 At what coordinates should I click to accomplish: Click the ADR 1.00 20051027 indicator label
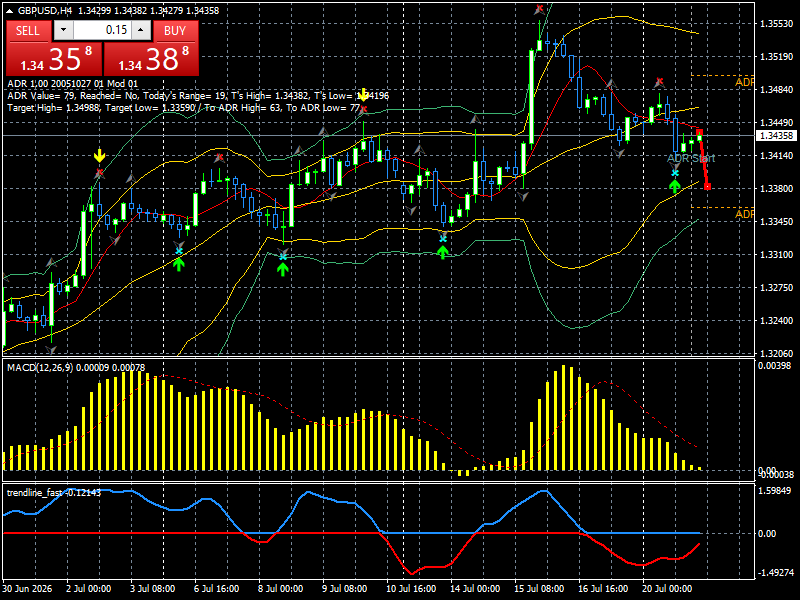[72, 84]
